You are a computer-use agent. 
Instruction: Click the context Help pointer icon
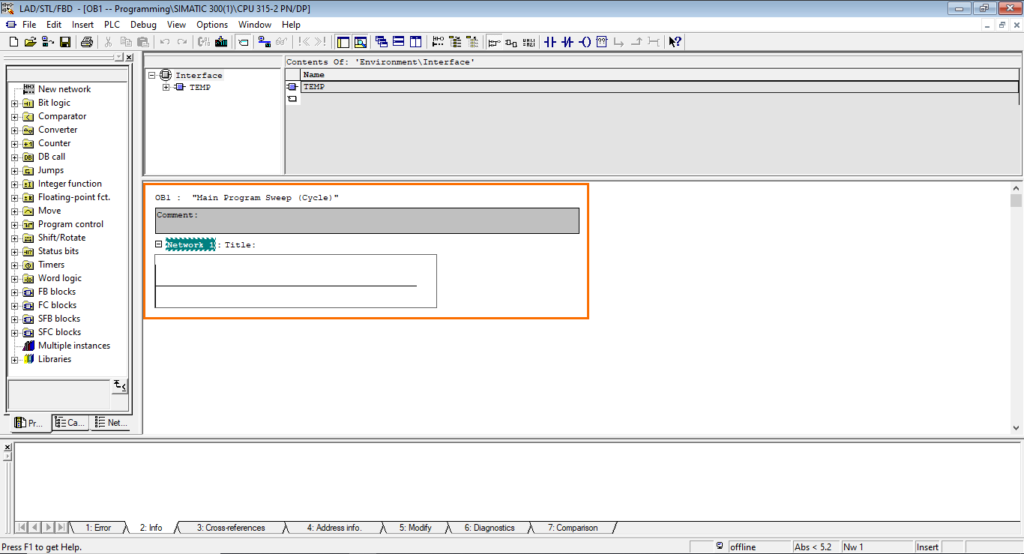click(675, 42)
